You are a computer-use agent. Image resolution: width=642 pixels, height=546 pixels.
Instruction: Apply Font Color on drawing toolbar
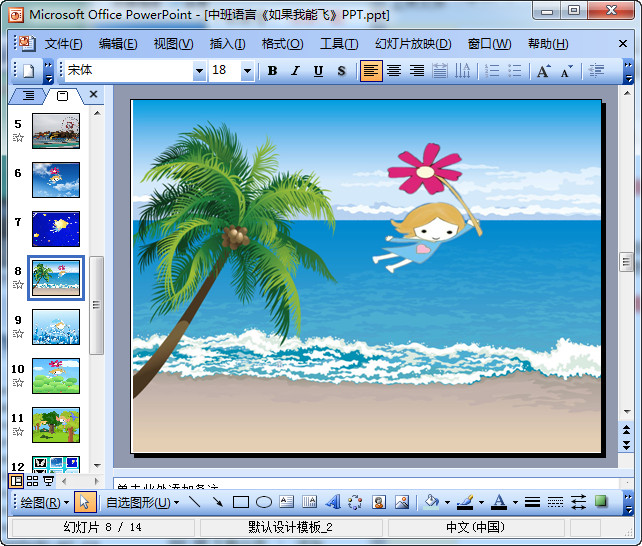(x=499, y=502)
